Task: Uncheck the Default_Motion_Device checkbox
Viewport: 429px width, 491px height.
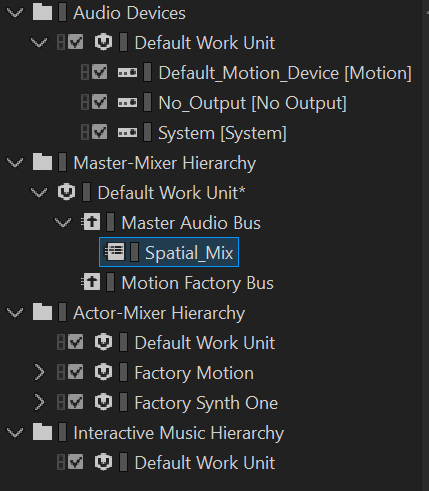Action: [100, 72]
